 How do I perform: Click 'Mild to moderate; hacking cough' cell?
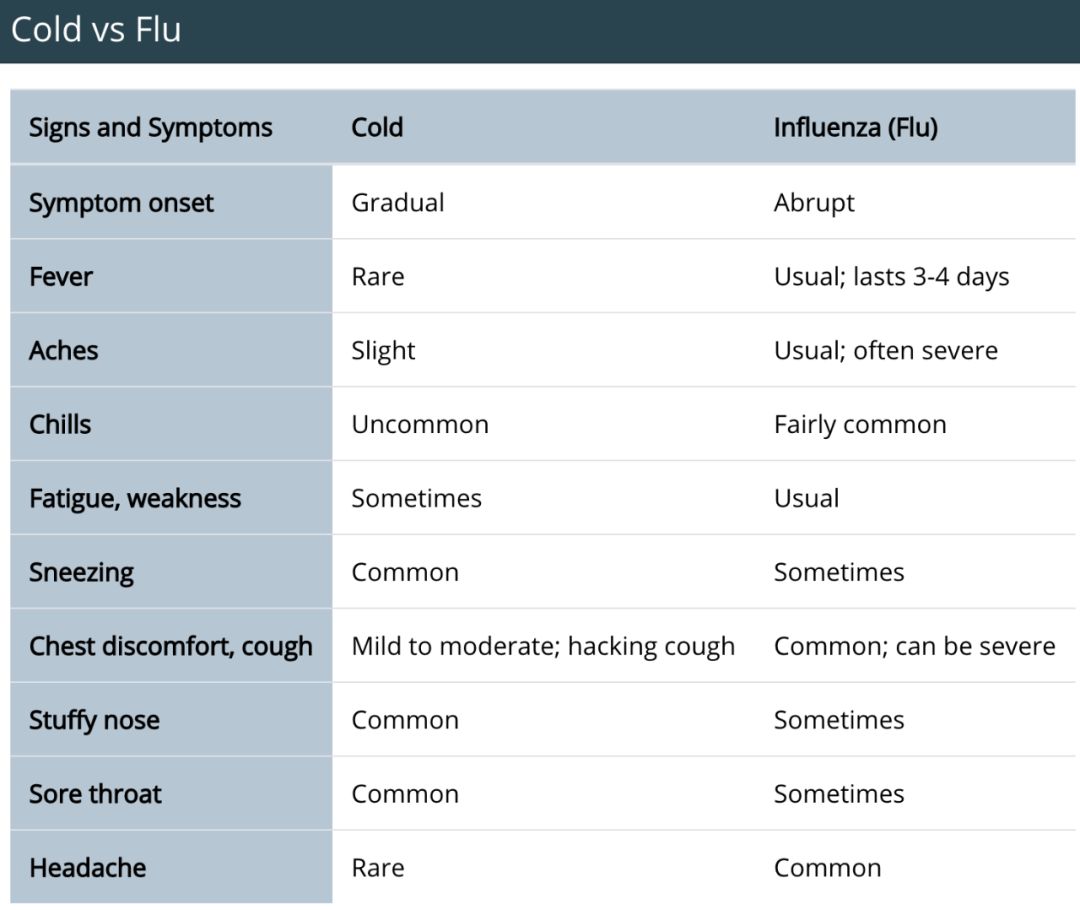point(543,646)
